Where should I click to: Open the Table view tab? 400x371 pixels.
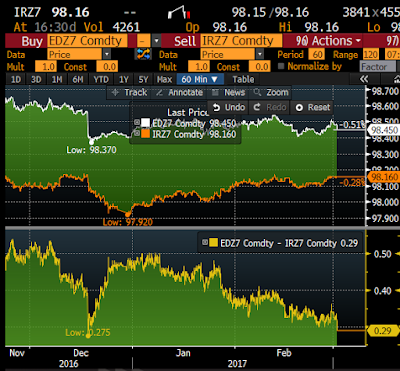pos(243,79)
